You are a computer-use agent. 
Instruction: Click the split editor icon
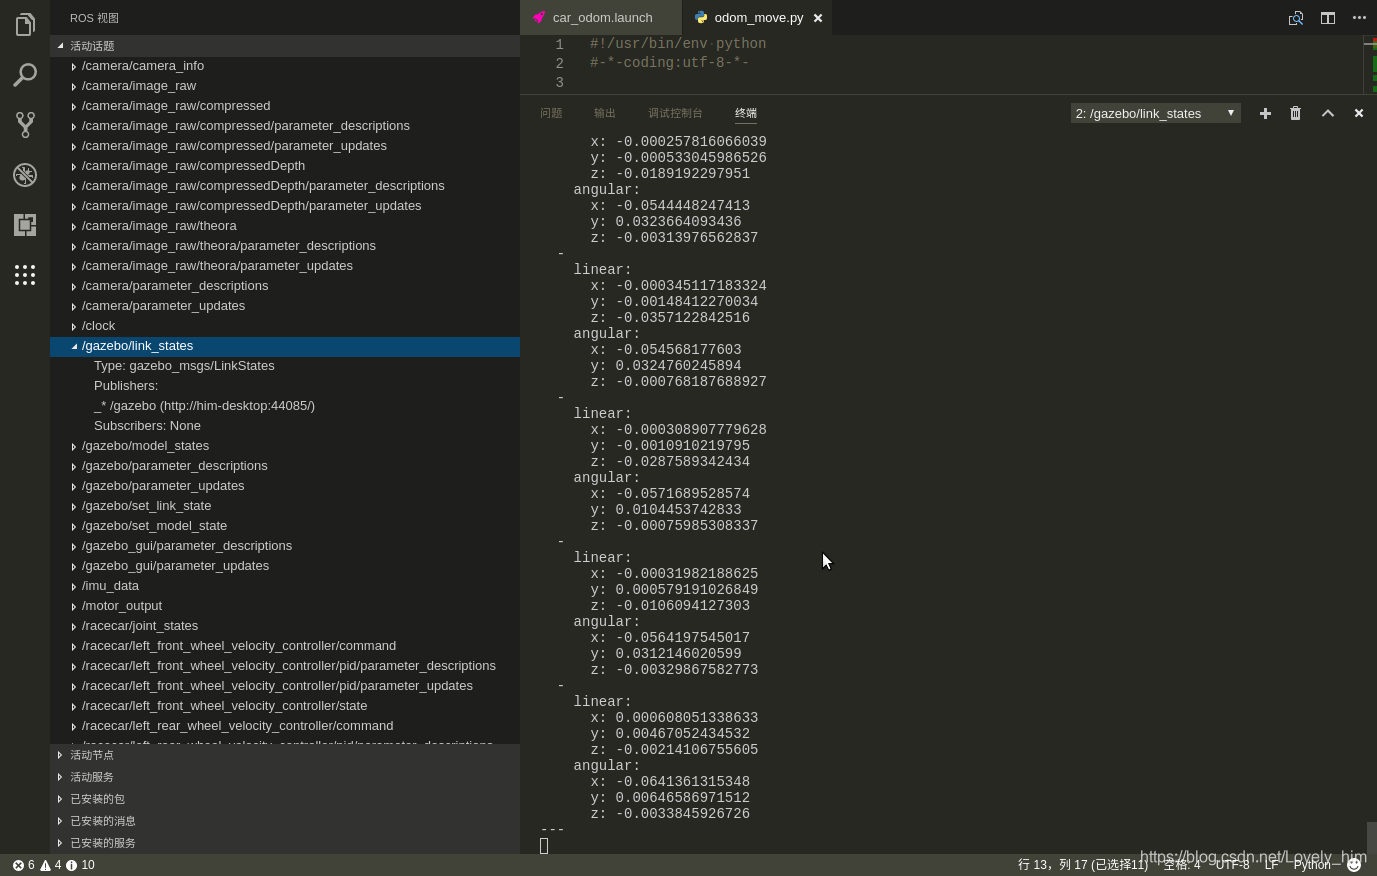coord(1328,18)
